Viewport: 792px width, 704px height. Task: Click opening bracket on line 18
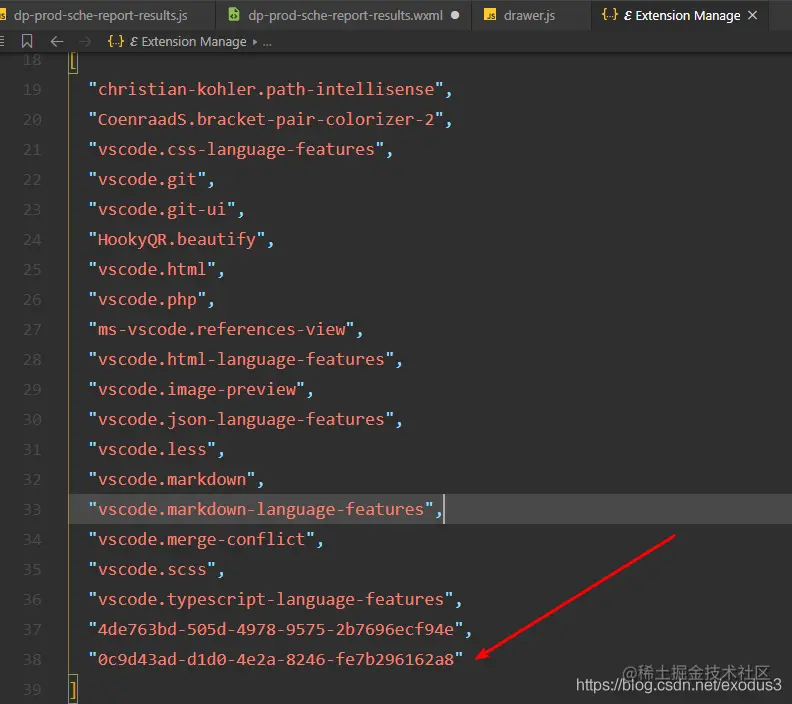[x=74, y=63]
